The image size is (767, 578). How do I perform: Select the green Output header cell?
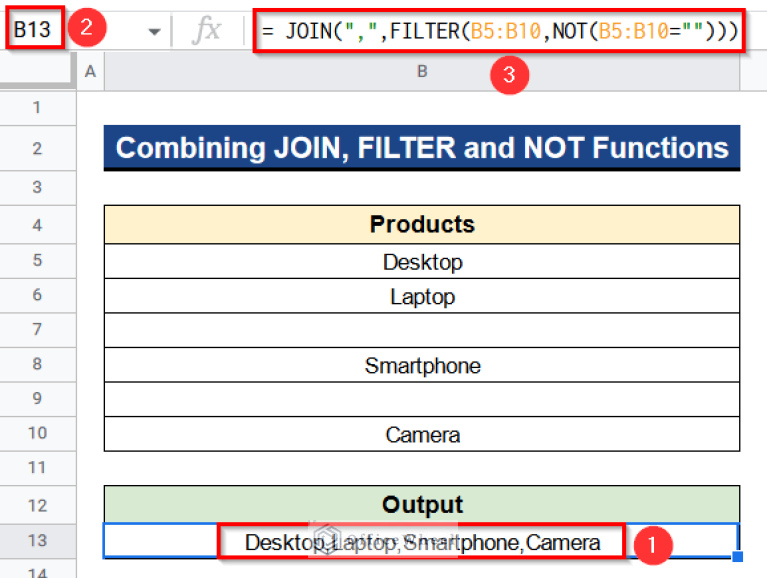point(422,504)
